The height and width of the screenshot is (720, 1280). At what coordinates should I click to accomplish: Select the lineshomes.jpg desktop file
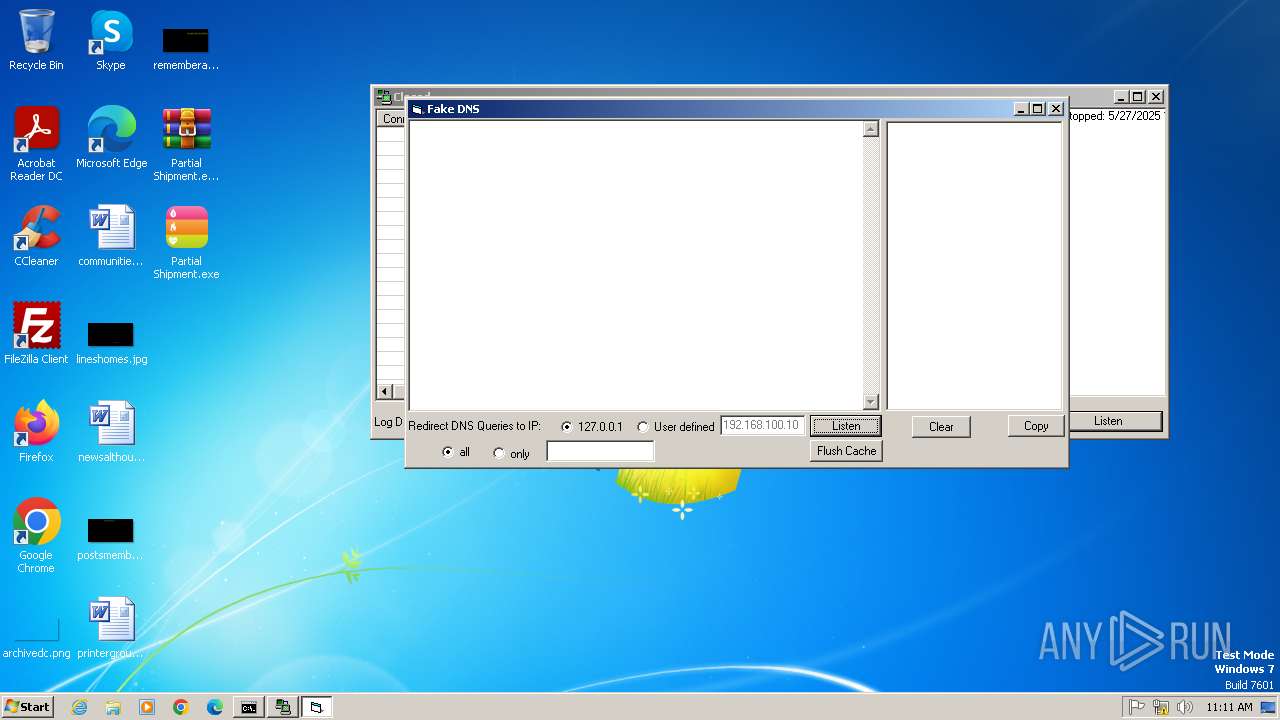[111, 342]
